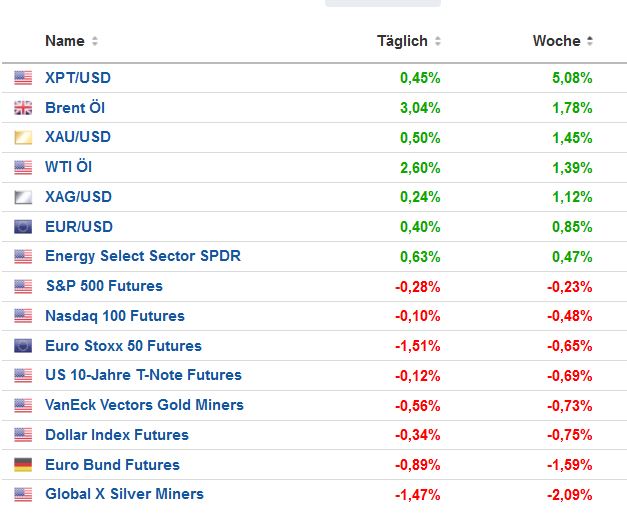The image size is (627, 520).
Task: Open US 10-Jahre T-Note Futures link
Action: click(x=143, y=375)
